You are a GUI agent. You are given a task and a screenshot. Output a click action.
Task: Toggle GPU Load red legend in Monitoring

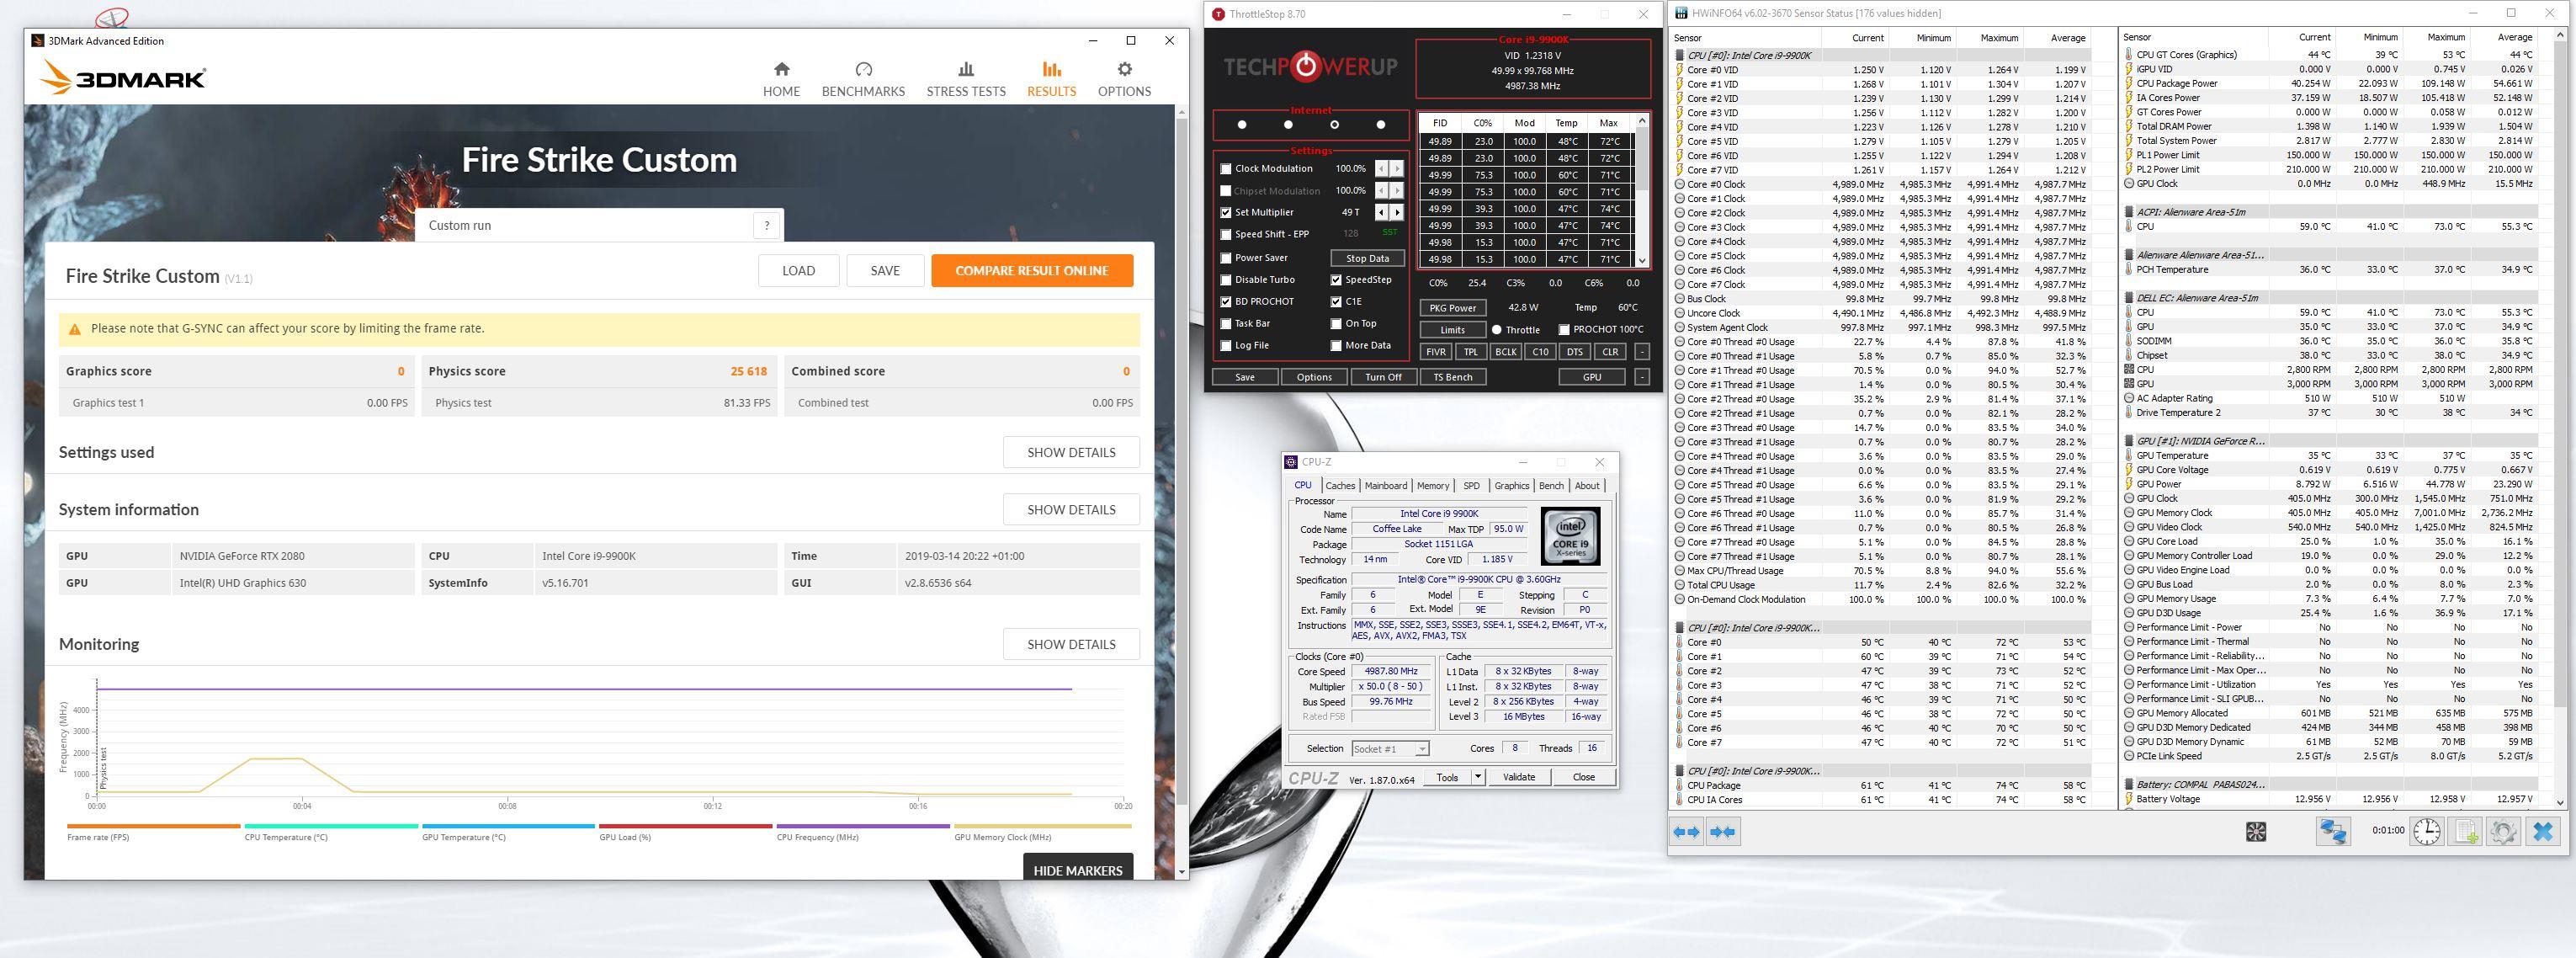pos(685,832)
